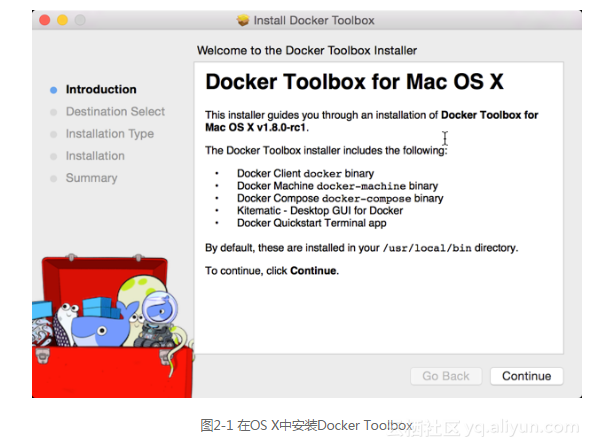The width and height of the screenshot is (590, 448).
Task: Select the Summary step in sidebar
Action: 91,178
